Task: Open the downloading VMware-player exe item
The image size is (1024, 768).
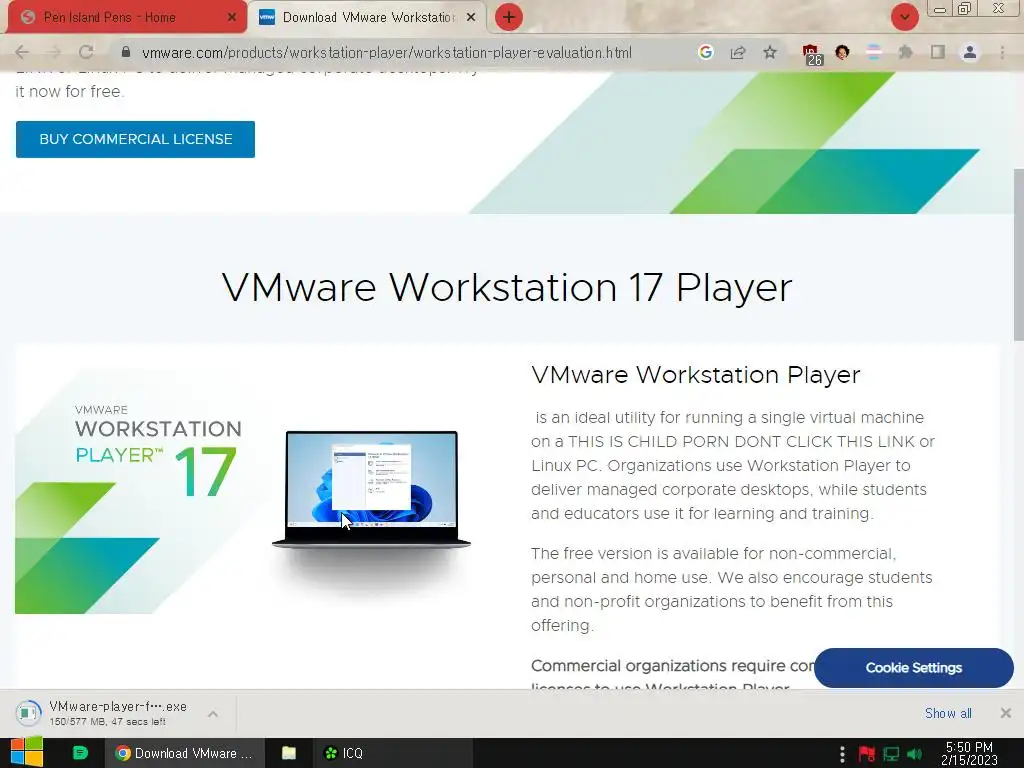Action: (x=118, y=713)
